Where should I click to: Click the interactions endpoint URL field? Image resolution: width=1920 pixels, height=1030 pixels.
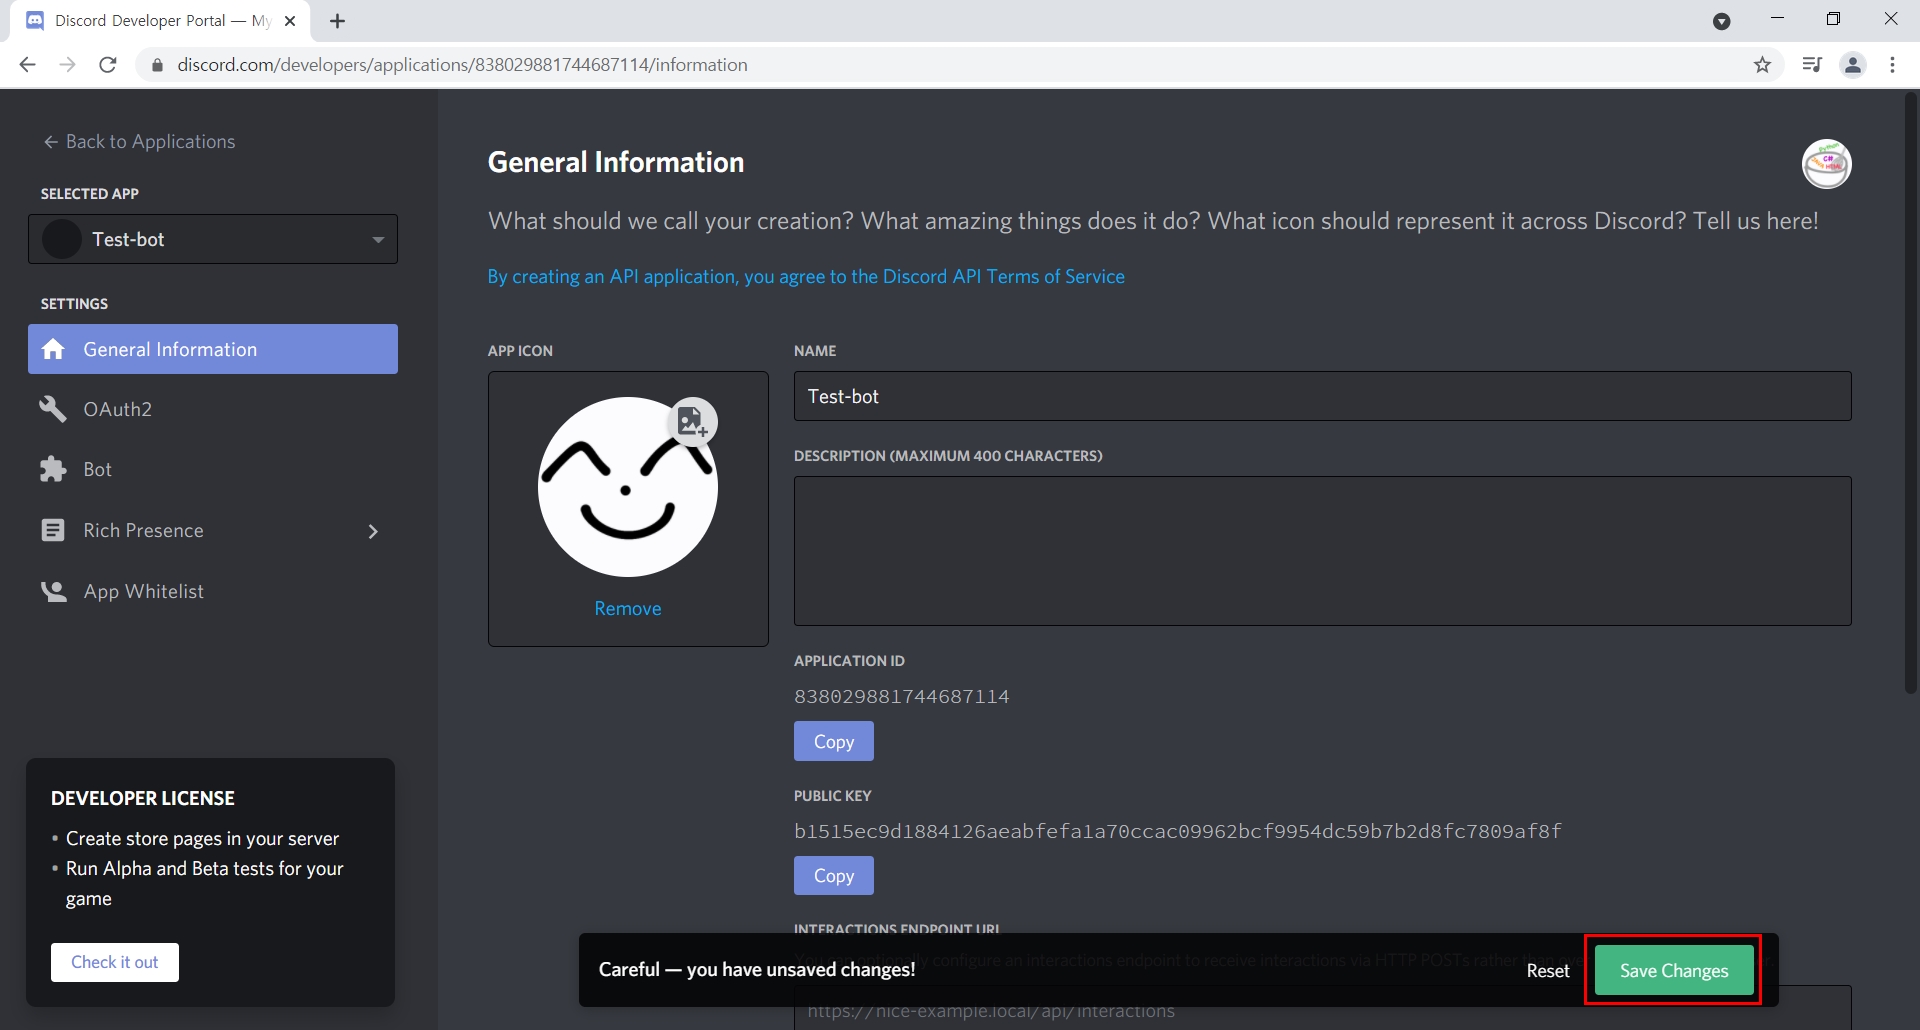[x=1322, y=1010]
